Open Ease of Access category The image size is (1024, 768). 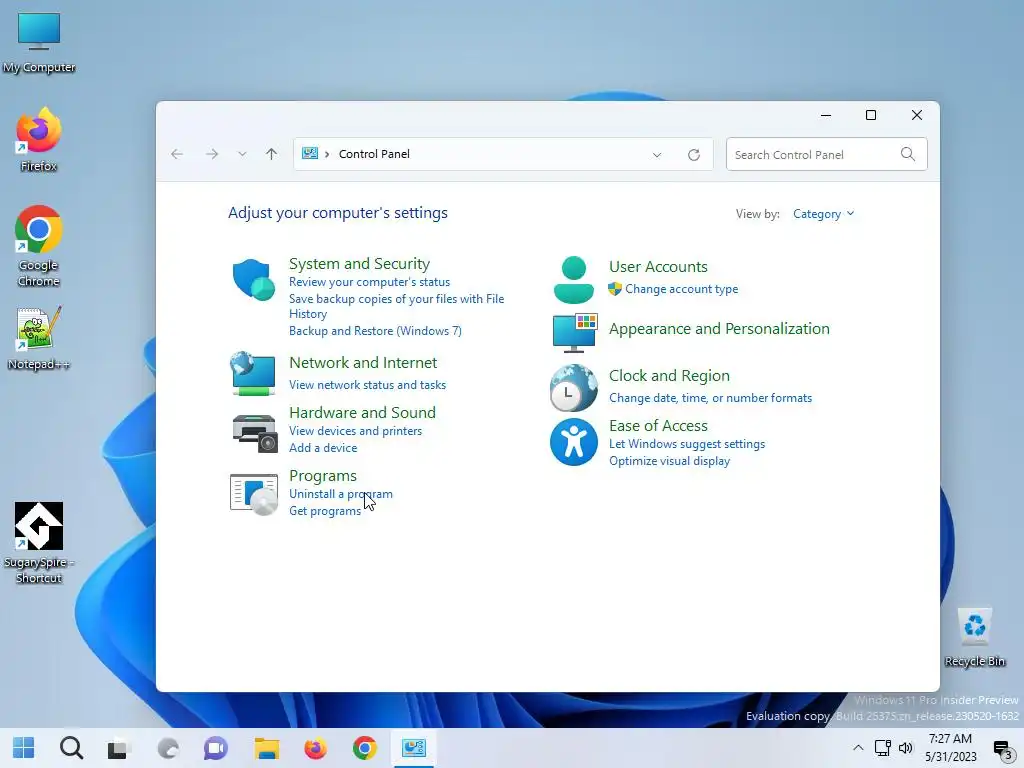658,425
